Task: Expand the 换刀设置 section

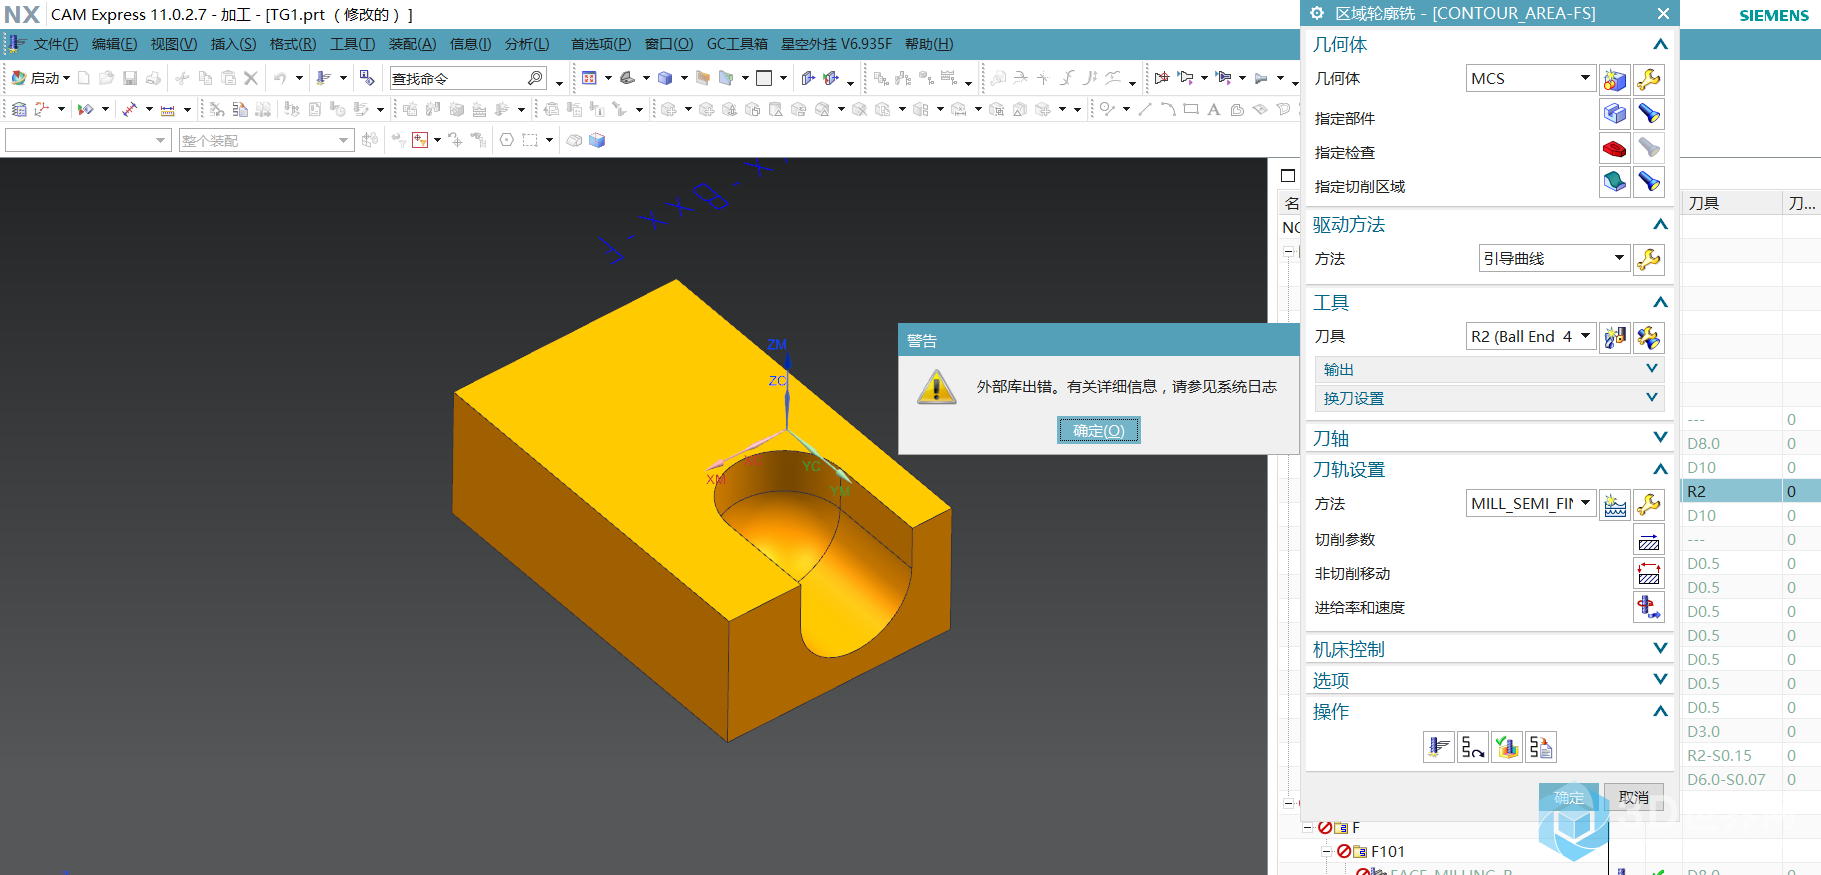Action: 1488,398
